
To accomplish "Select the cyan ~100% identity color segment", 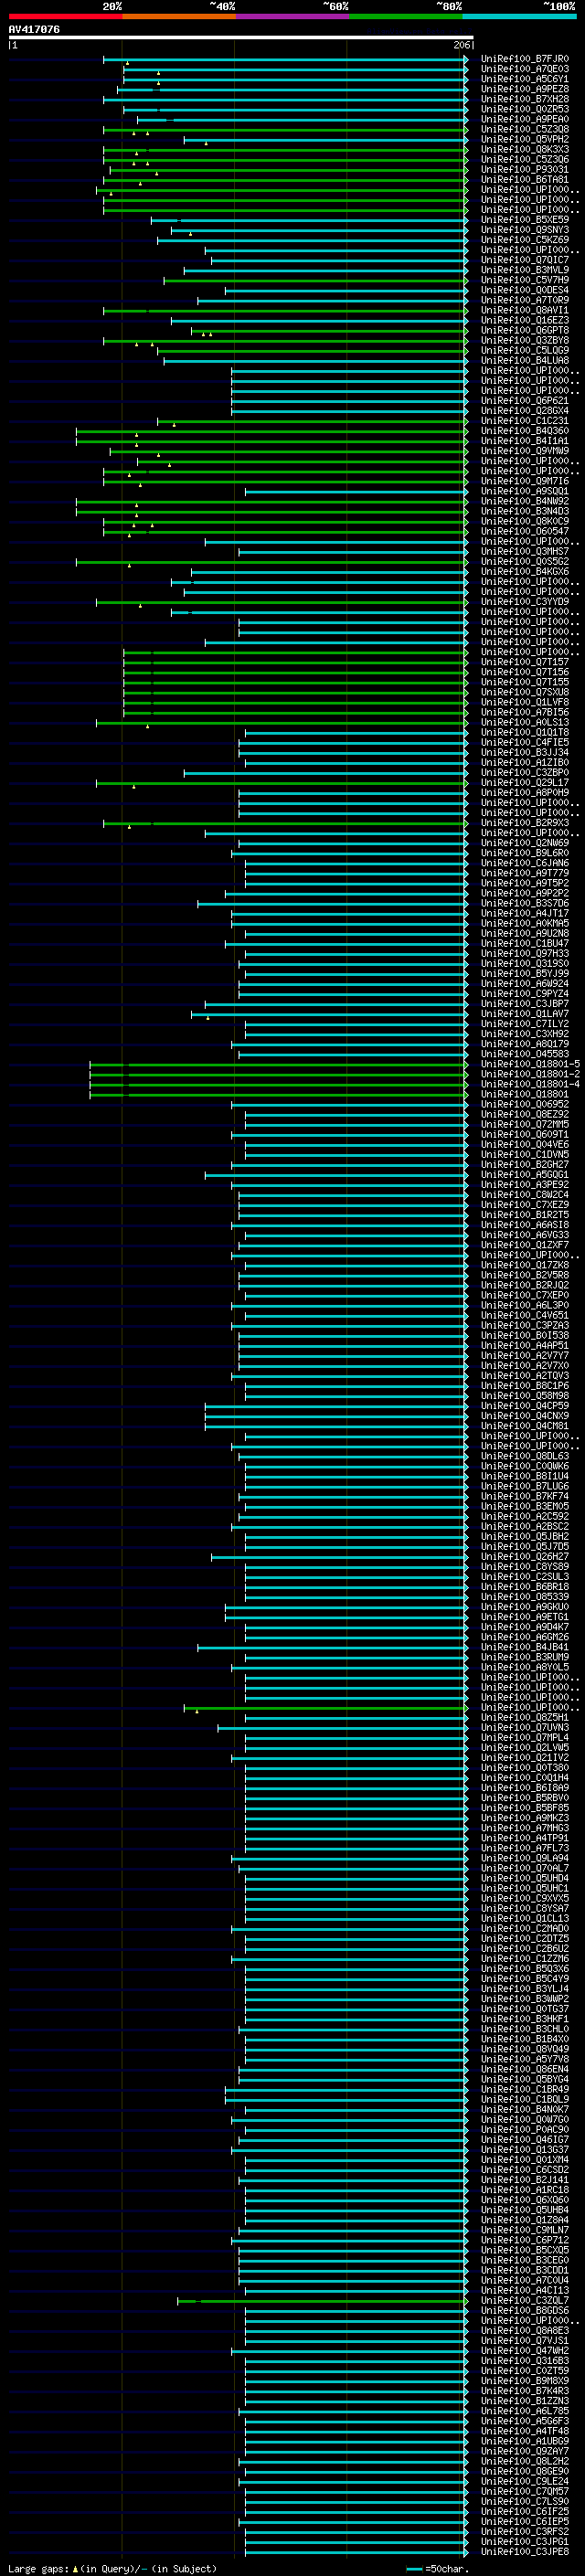I will [x=519, y=16].
